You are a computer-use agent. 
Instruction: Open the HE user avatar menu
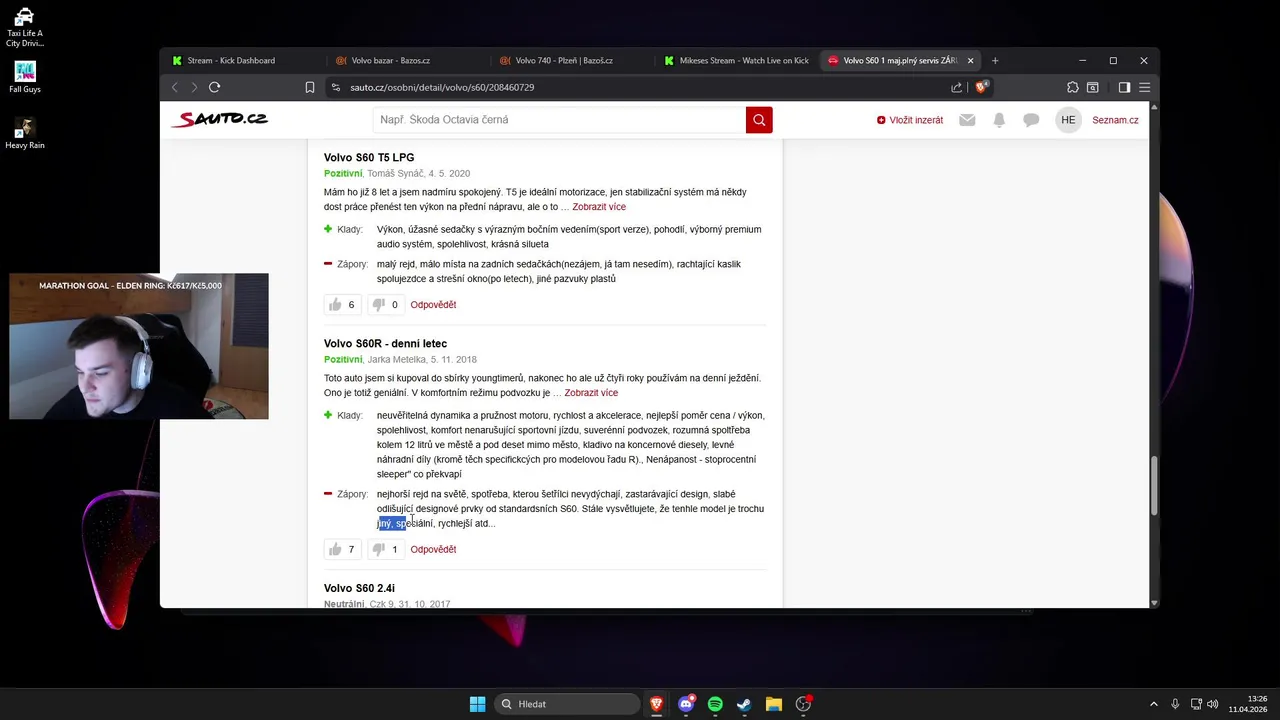point(1068,120)
